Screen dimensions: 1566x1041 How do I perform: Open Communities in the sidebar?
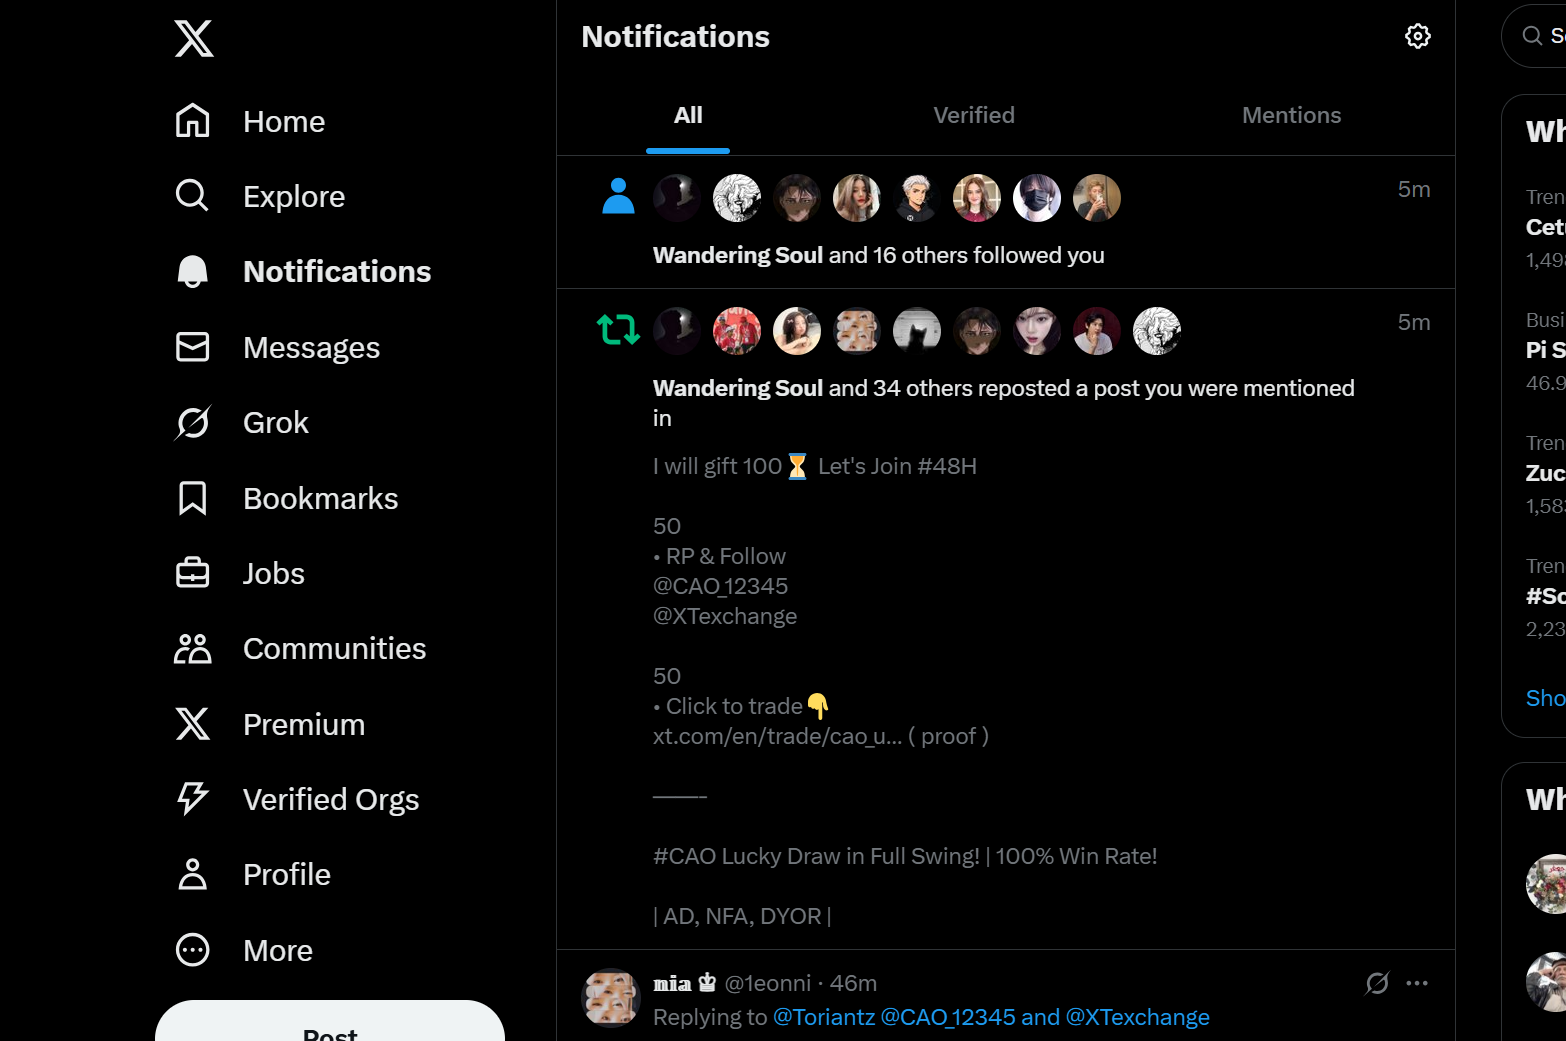click(301, 649)
